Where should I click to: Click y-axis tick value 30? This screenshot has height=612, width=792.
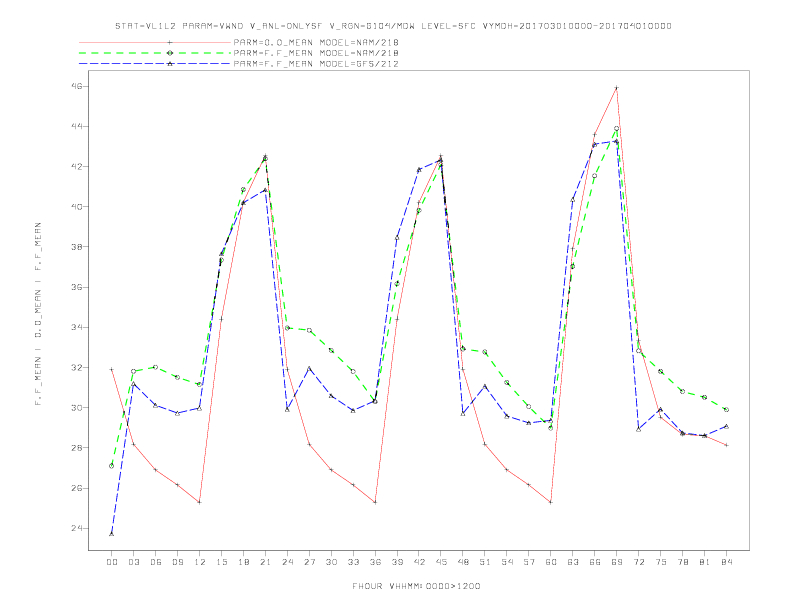coord(77,407)
